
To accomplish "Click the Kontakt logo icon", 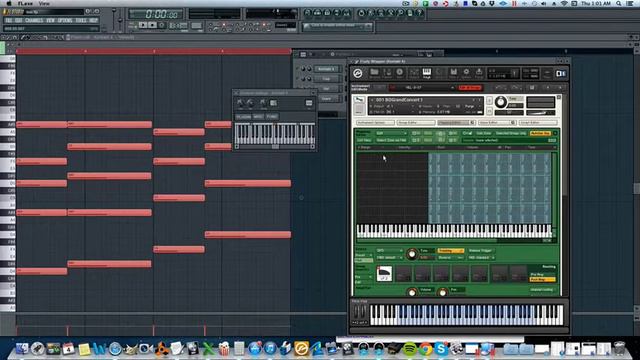I will click(358, 73).
